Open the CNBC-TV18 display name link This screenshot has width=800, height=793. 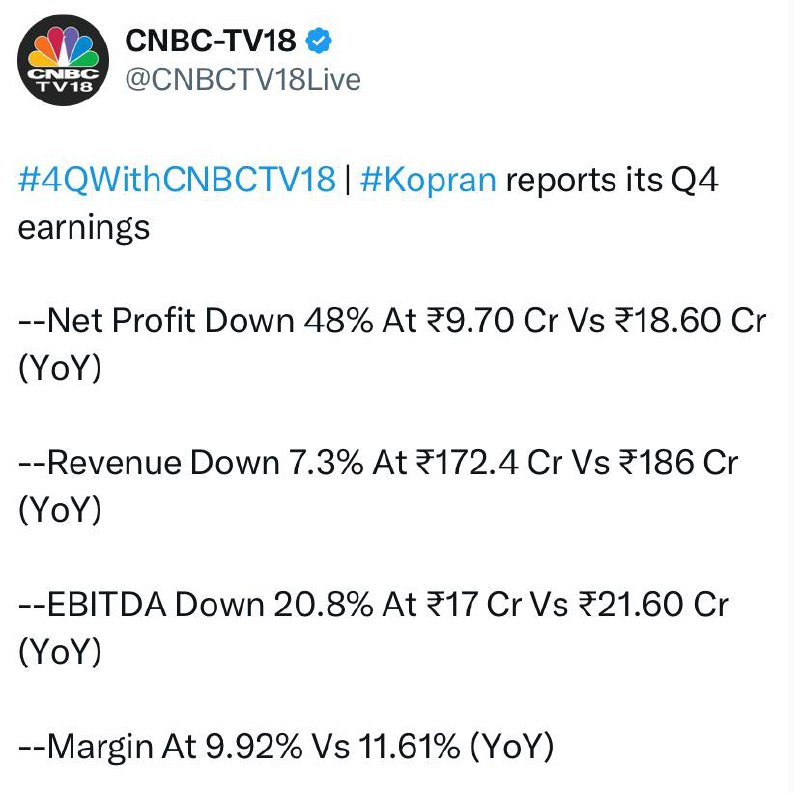click(x=211, y=40)
